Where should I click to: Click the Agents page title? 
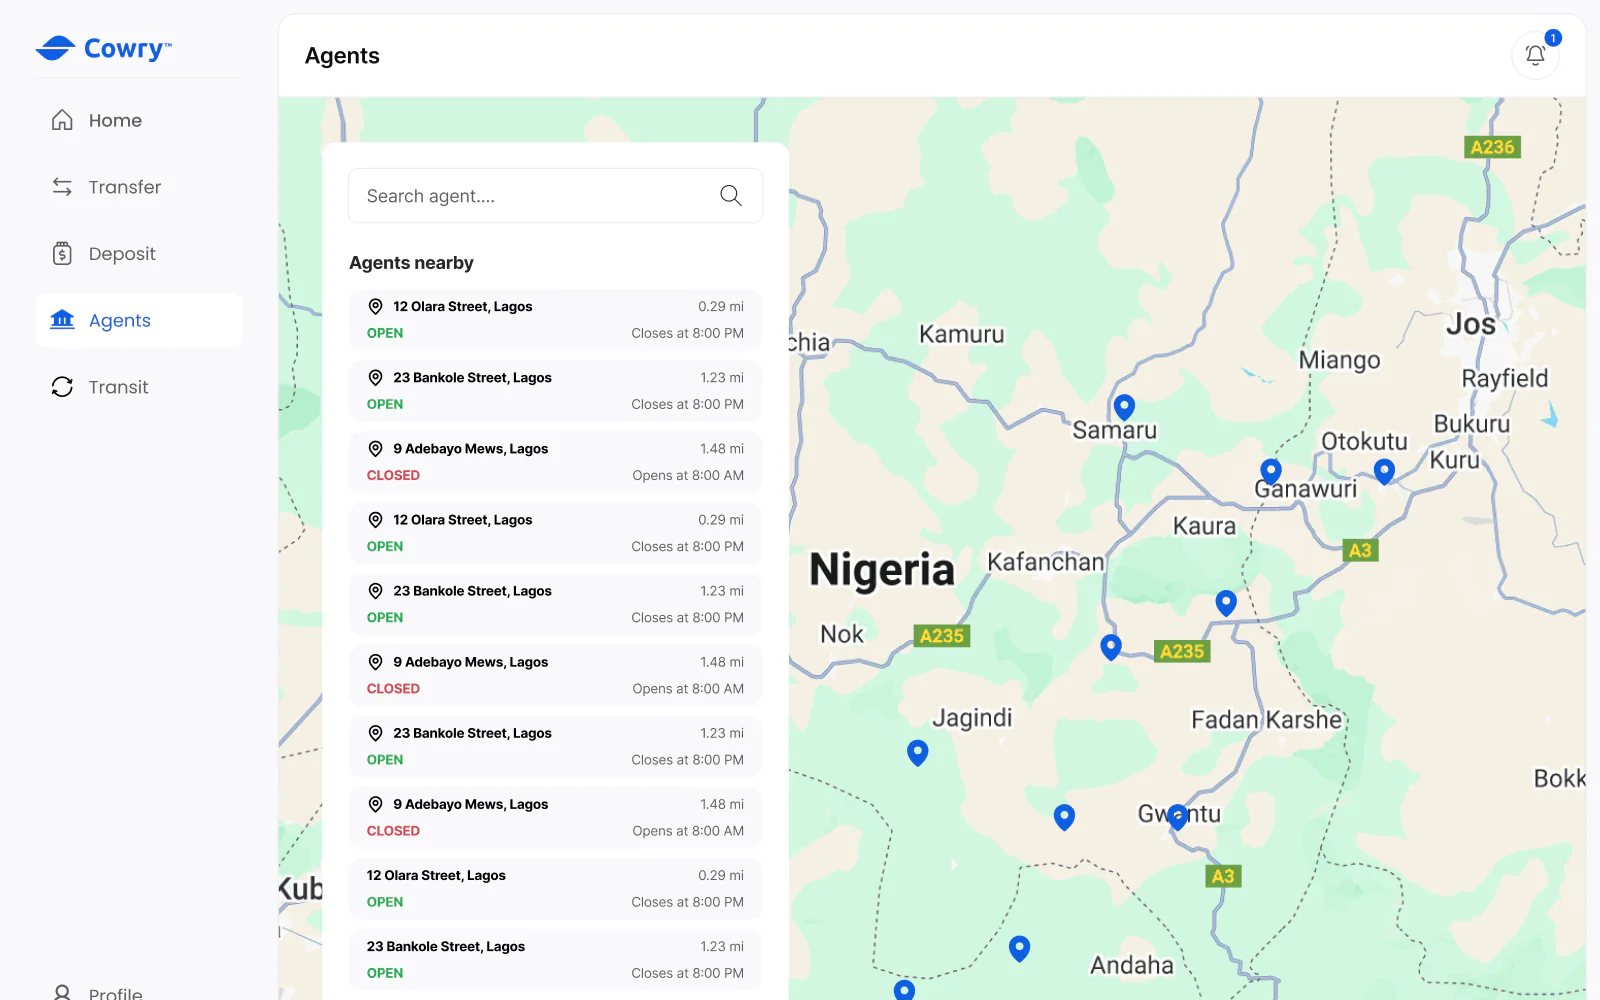coord(342,56)
